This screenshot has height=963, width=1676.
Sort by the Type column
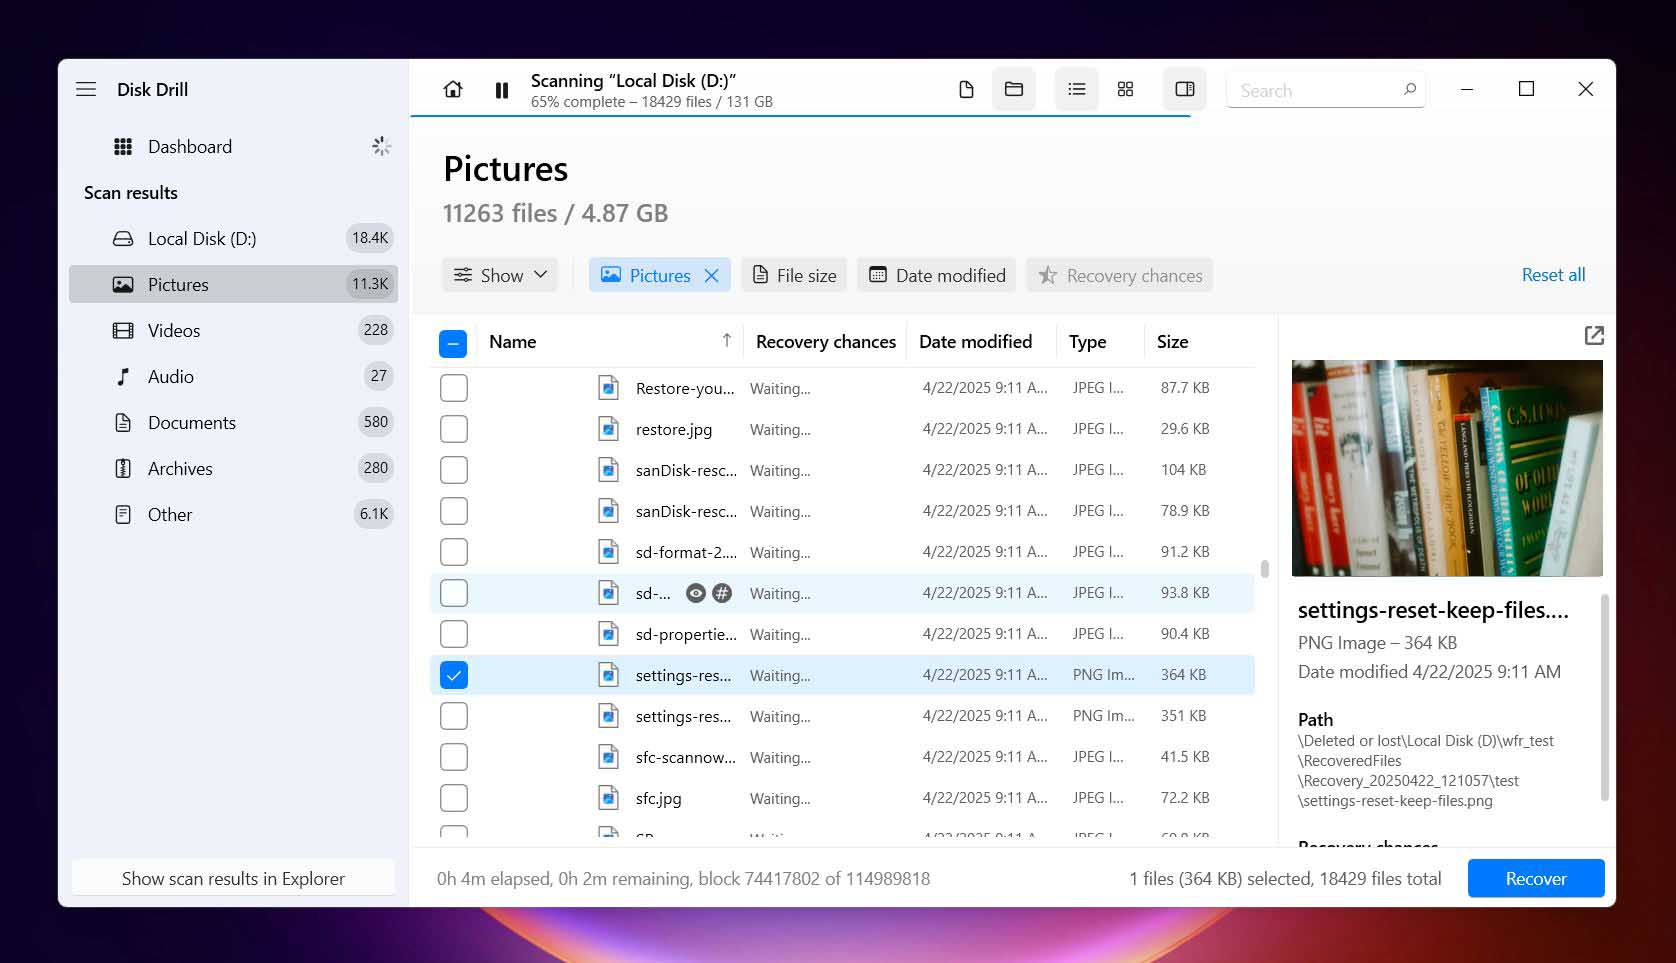click(1087, 342)
